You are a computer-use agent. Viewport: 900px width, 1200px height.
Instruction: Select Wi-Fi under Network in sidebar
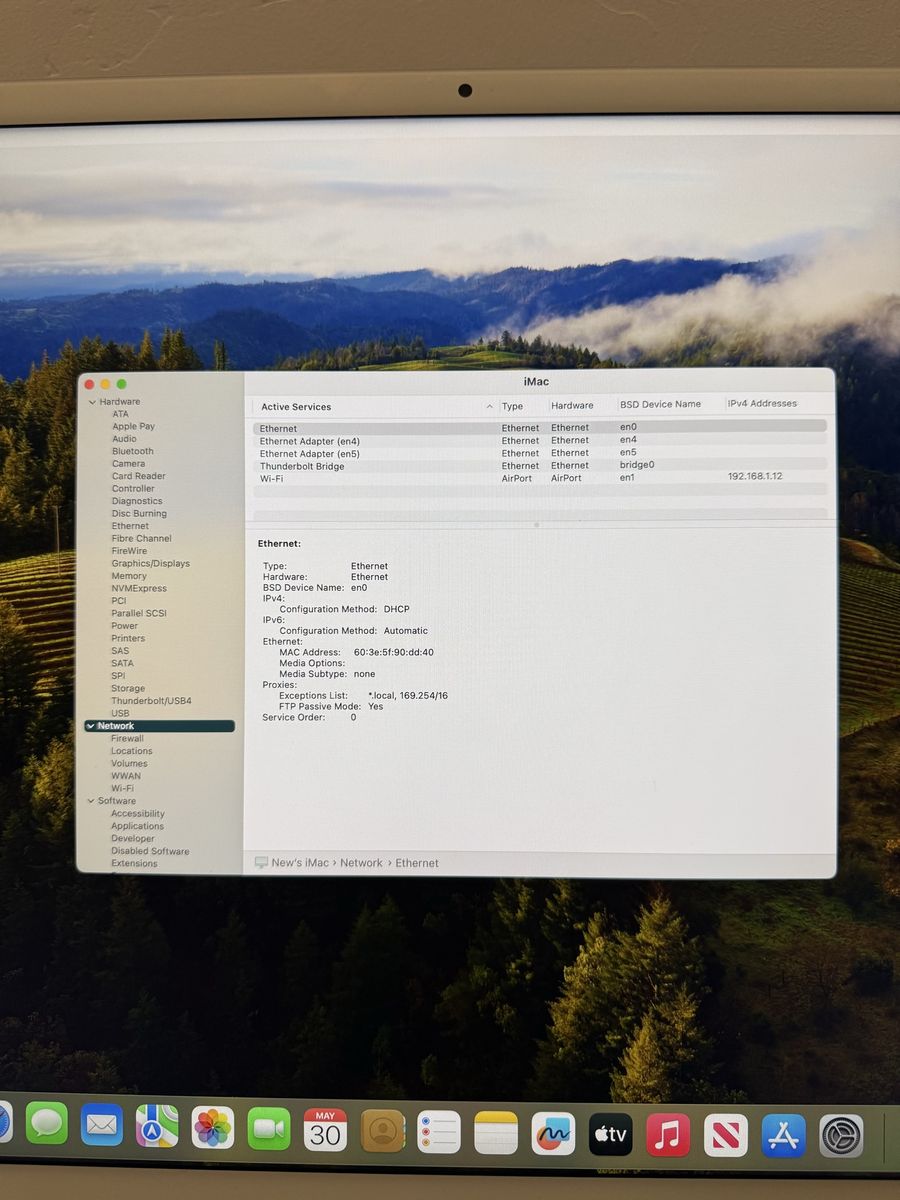pos(122,788)
